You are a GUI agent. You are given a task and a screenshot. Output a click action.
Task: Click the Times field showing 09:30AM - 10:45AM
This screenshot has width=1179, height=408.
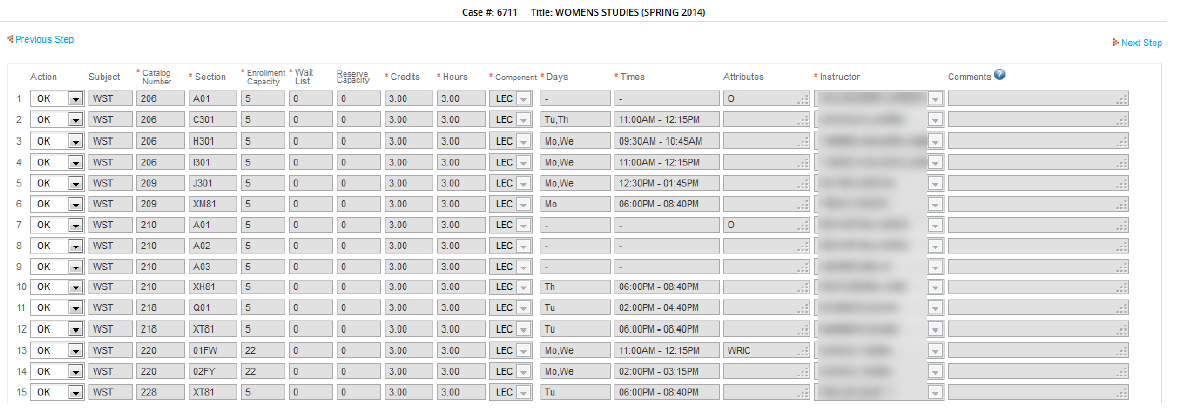(x=665, y=141)
